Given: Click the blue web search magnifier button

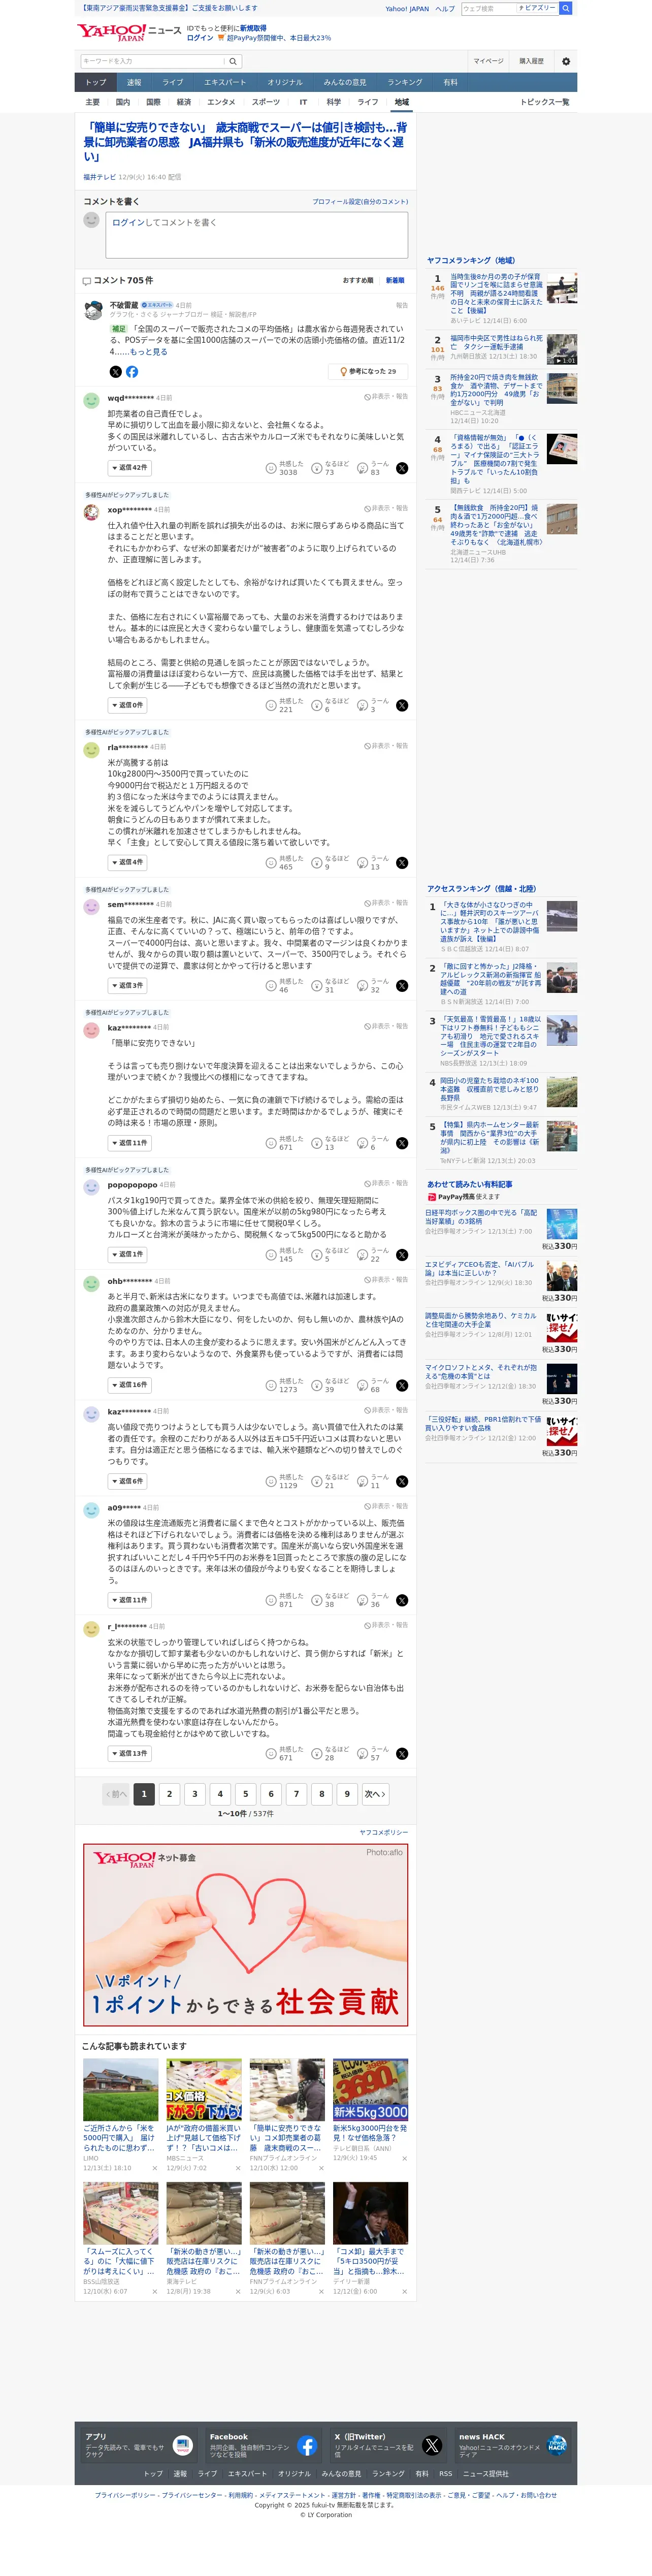Looking at the screenshot, I should [565, 8].
